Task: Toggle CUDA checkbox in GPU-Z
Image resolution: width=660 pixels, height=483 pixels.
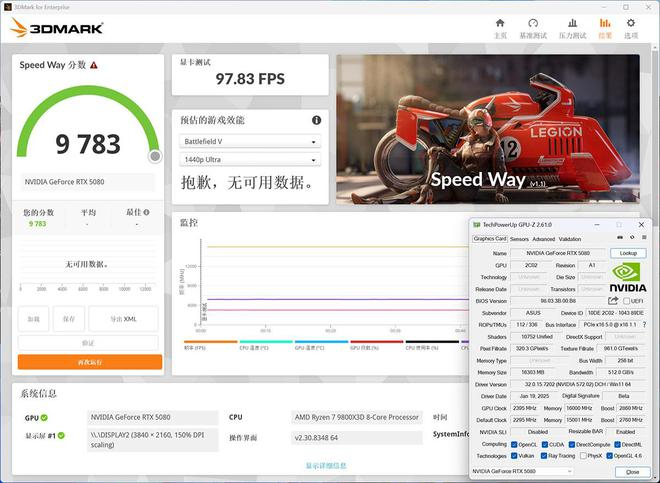Action: tap(544, 444)
